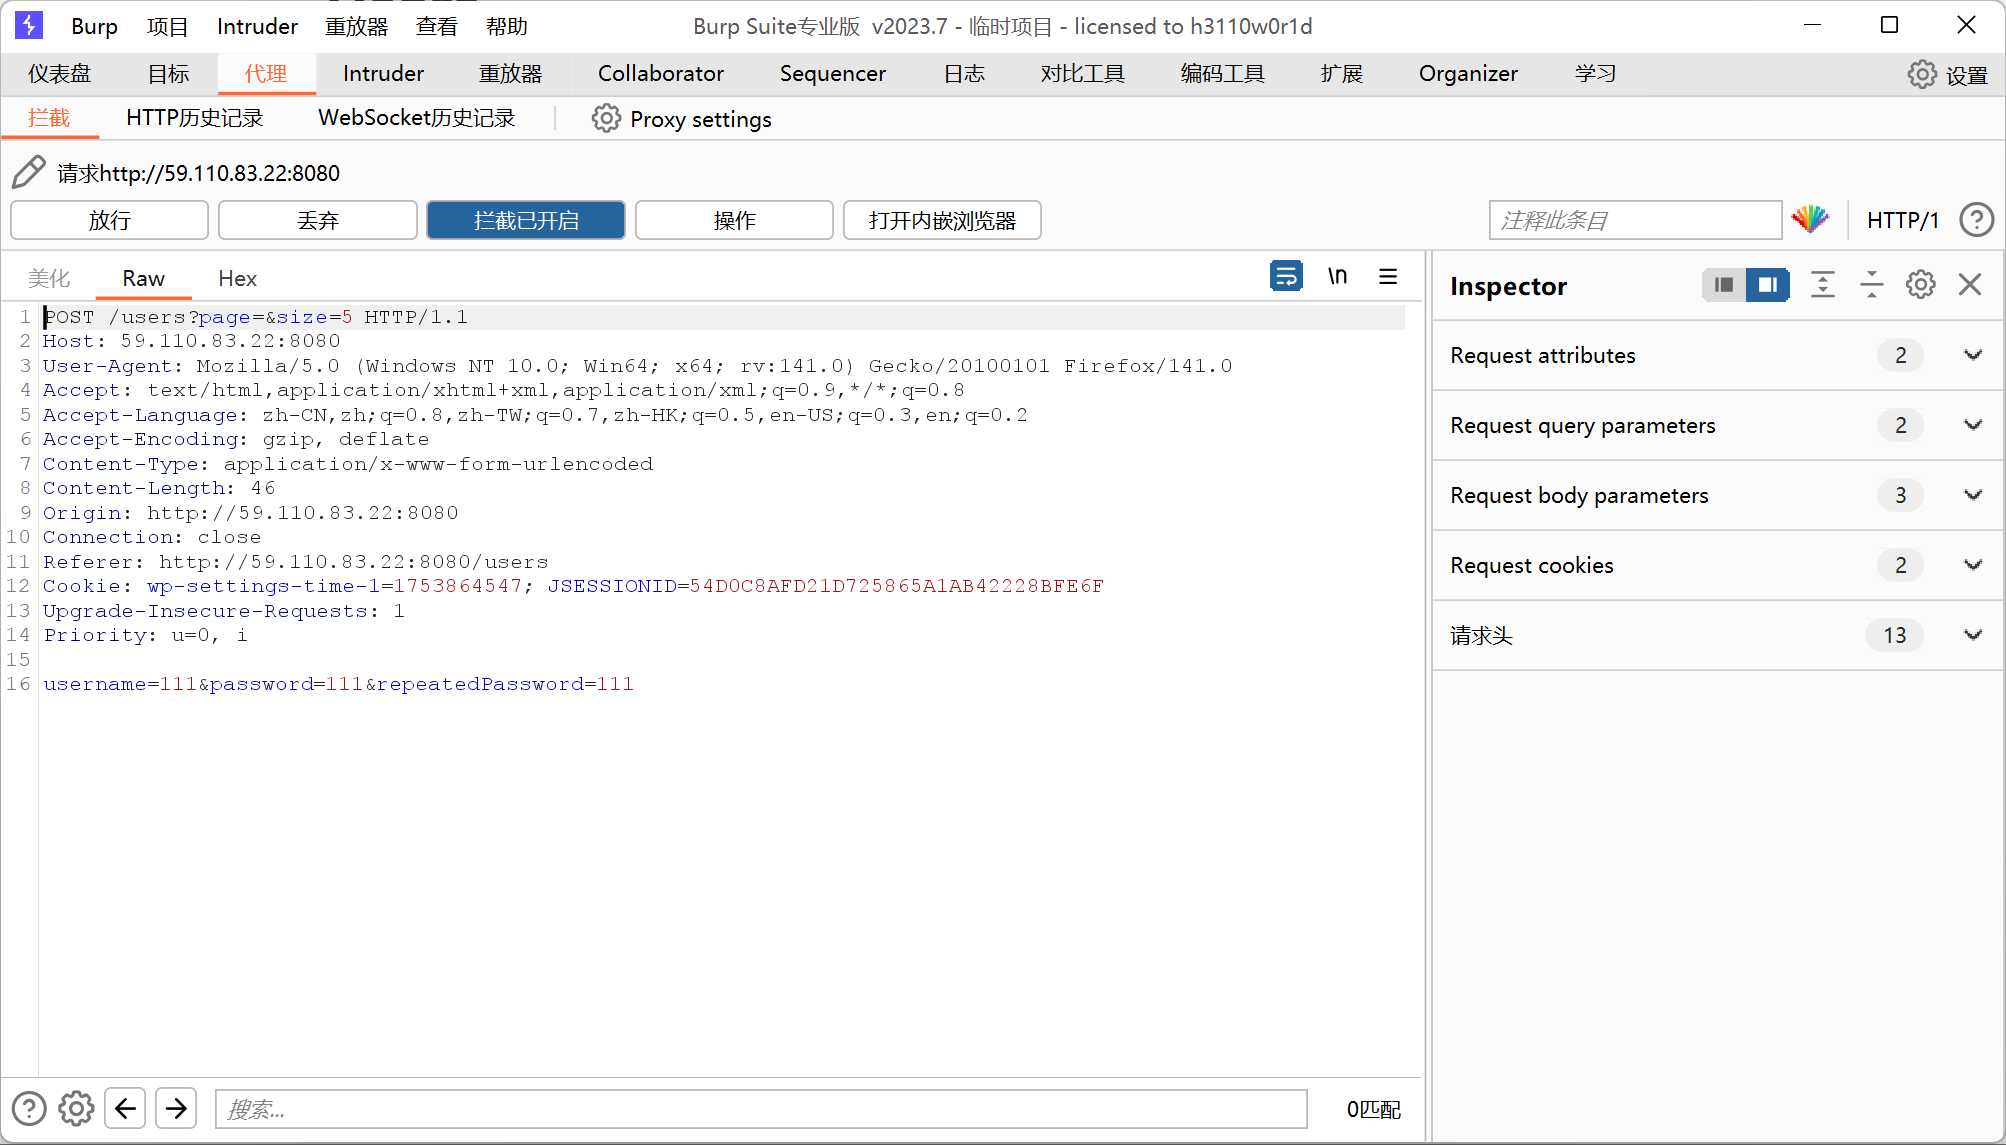Expand Request query parameters section
Viewport: 2006px width, 1145px height.
1718,425
